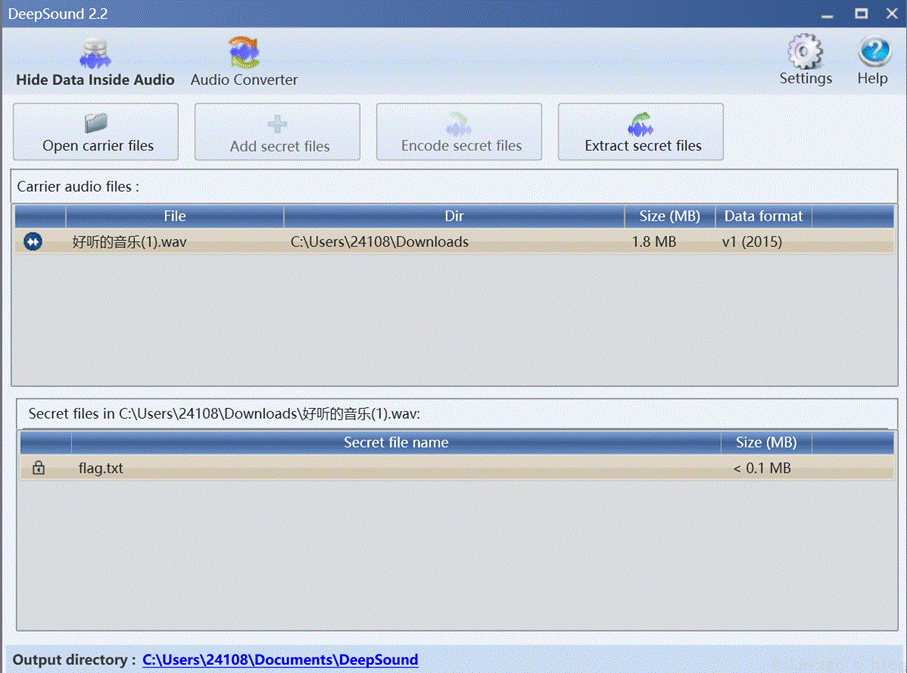Click Add secret files button
The width and height of the screenshot is (907, 673).
pyautogui.click(x=278, y=132)
